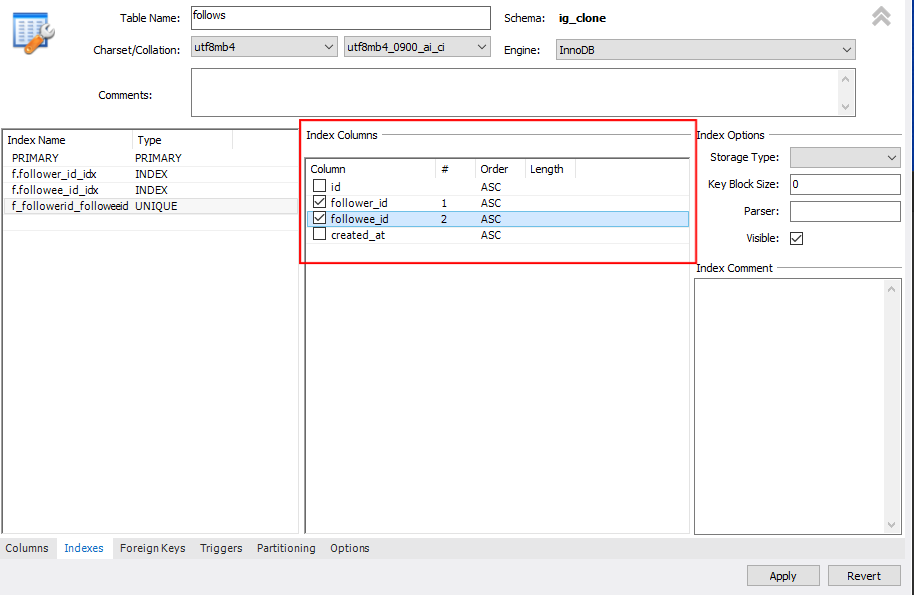The width and height of the screenshot is (914, 595).
Task: Click the Table Name input field
Action: [340, 18]
